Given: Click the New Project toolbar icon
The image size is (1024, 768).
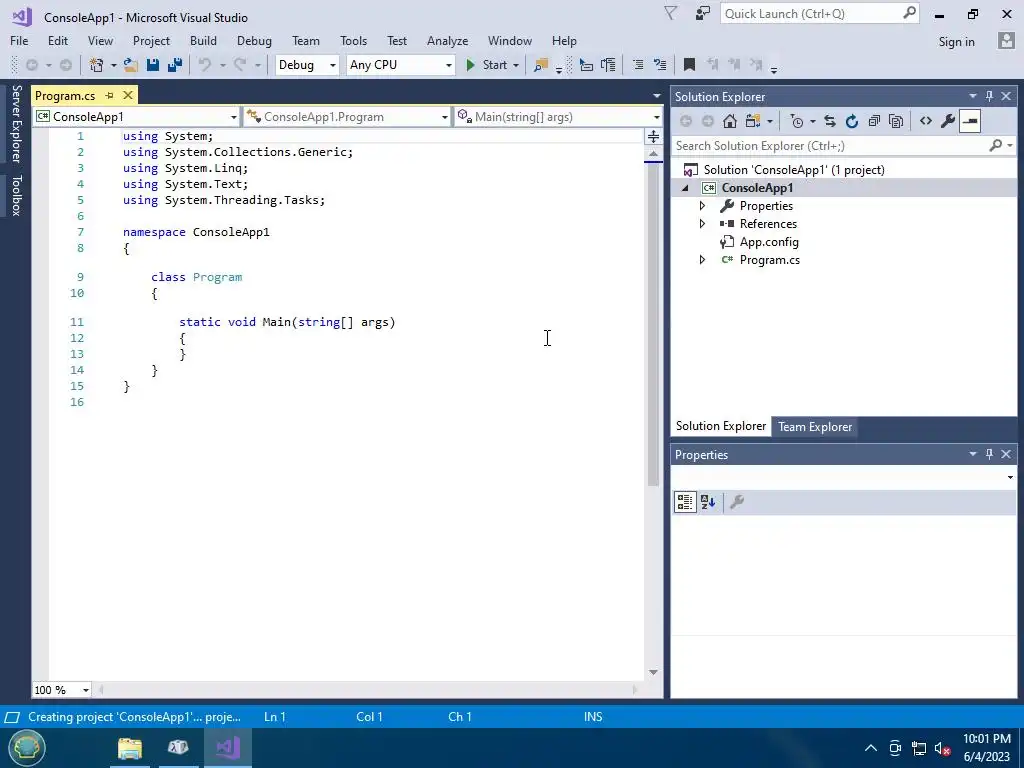Looking at the screenshot, I should [97, 65].
